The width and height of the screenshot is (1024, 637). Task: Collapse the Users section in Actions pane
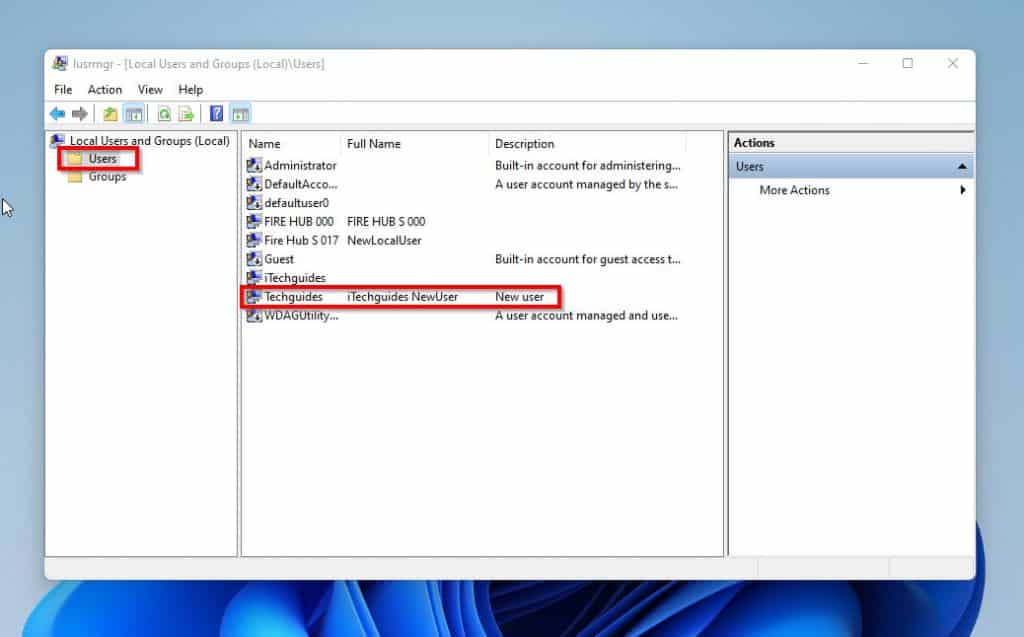[x=961, y=167]
